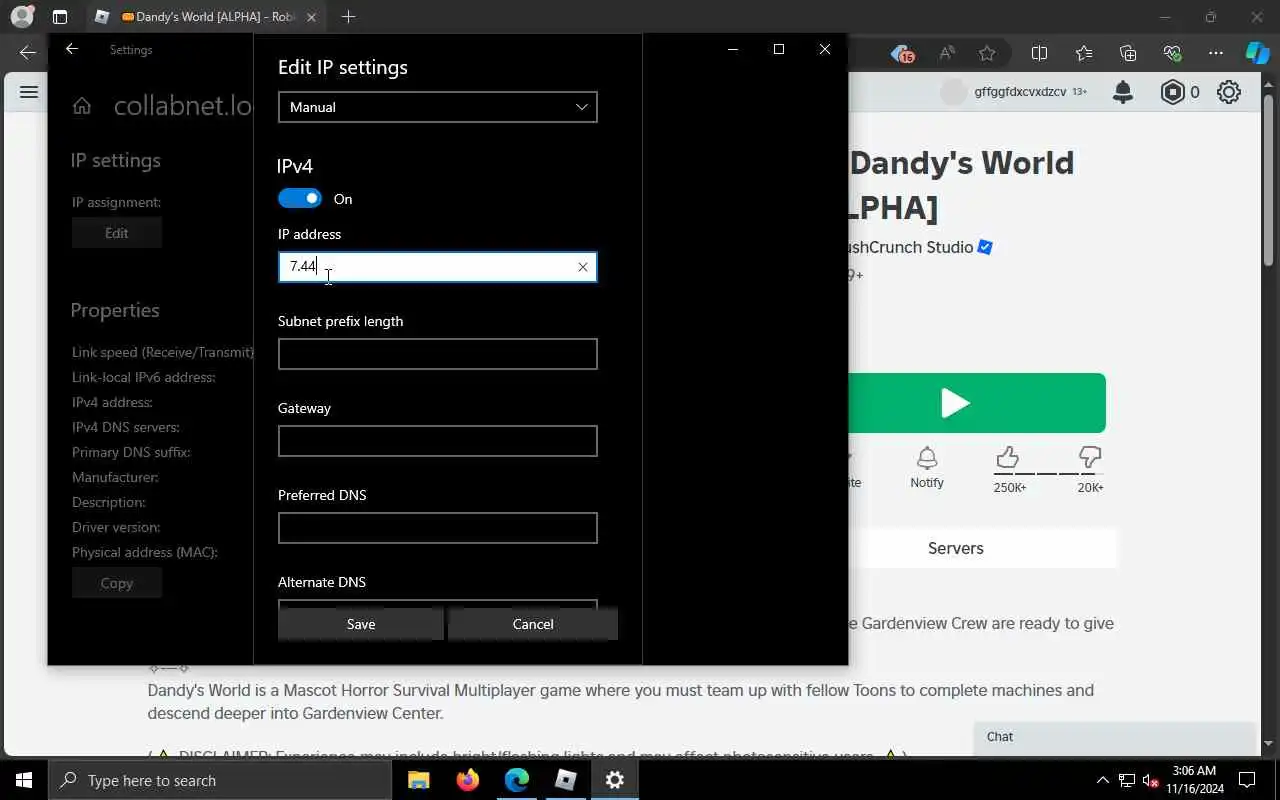This screenshot has width=1280, height=800.
Task: Open File Explorer from the taskbar
Action: pyautogui.click(x=418, y=780)
